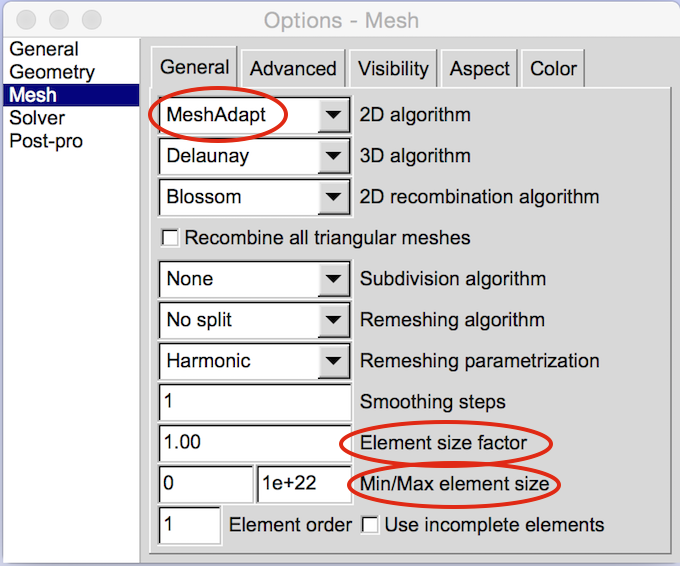
Task: Open the 2D algorithm dropdown
Action: click(x=334, y=115)
